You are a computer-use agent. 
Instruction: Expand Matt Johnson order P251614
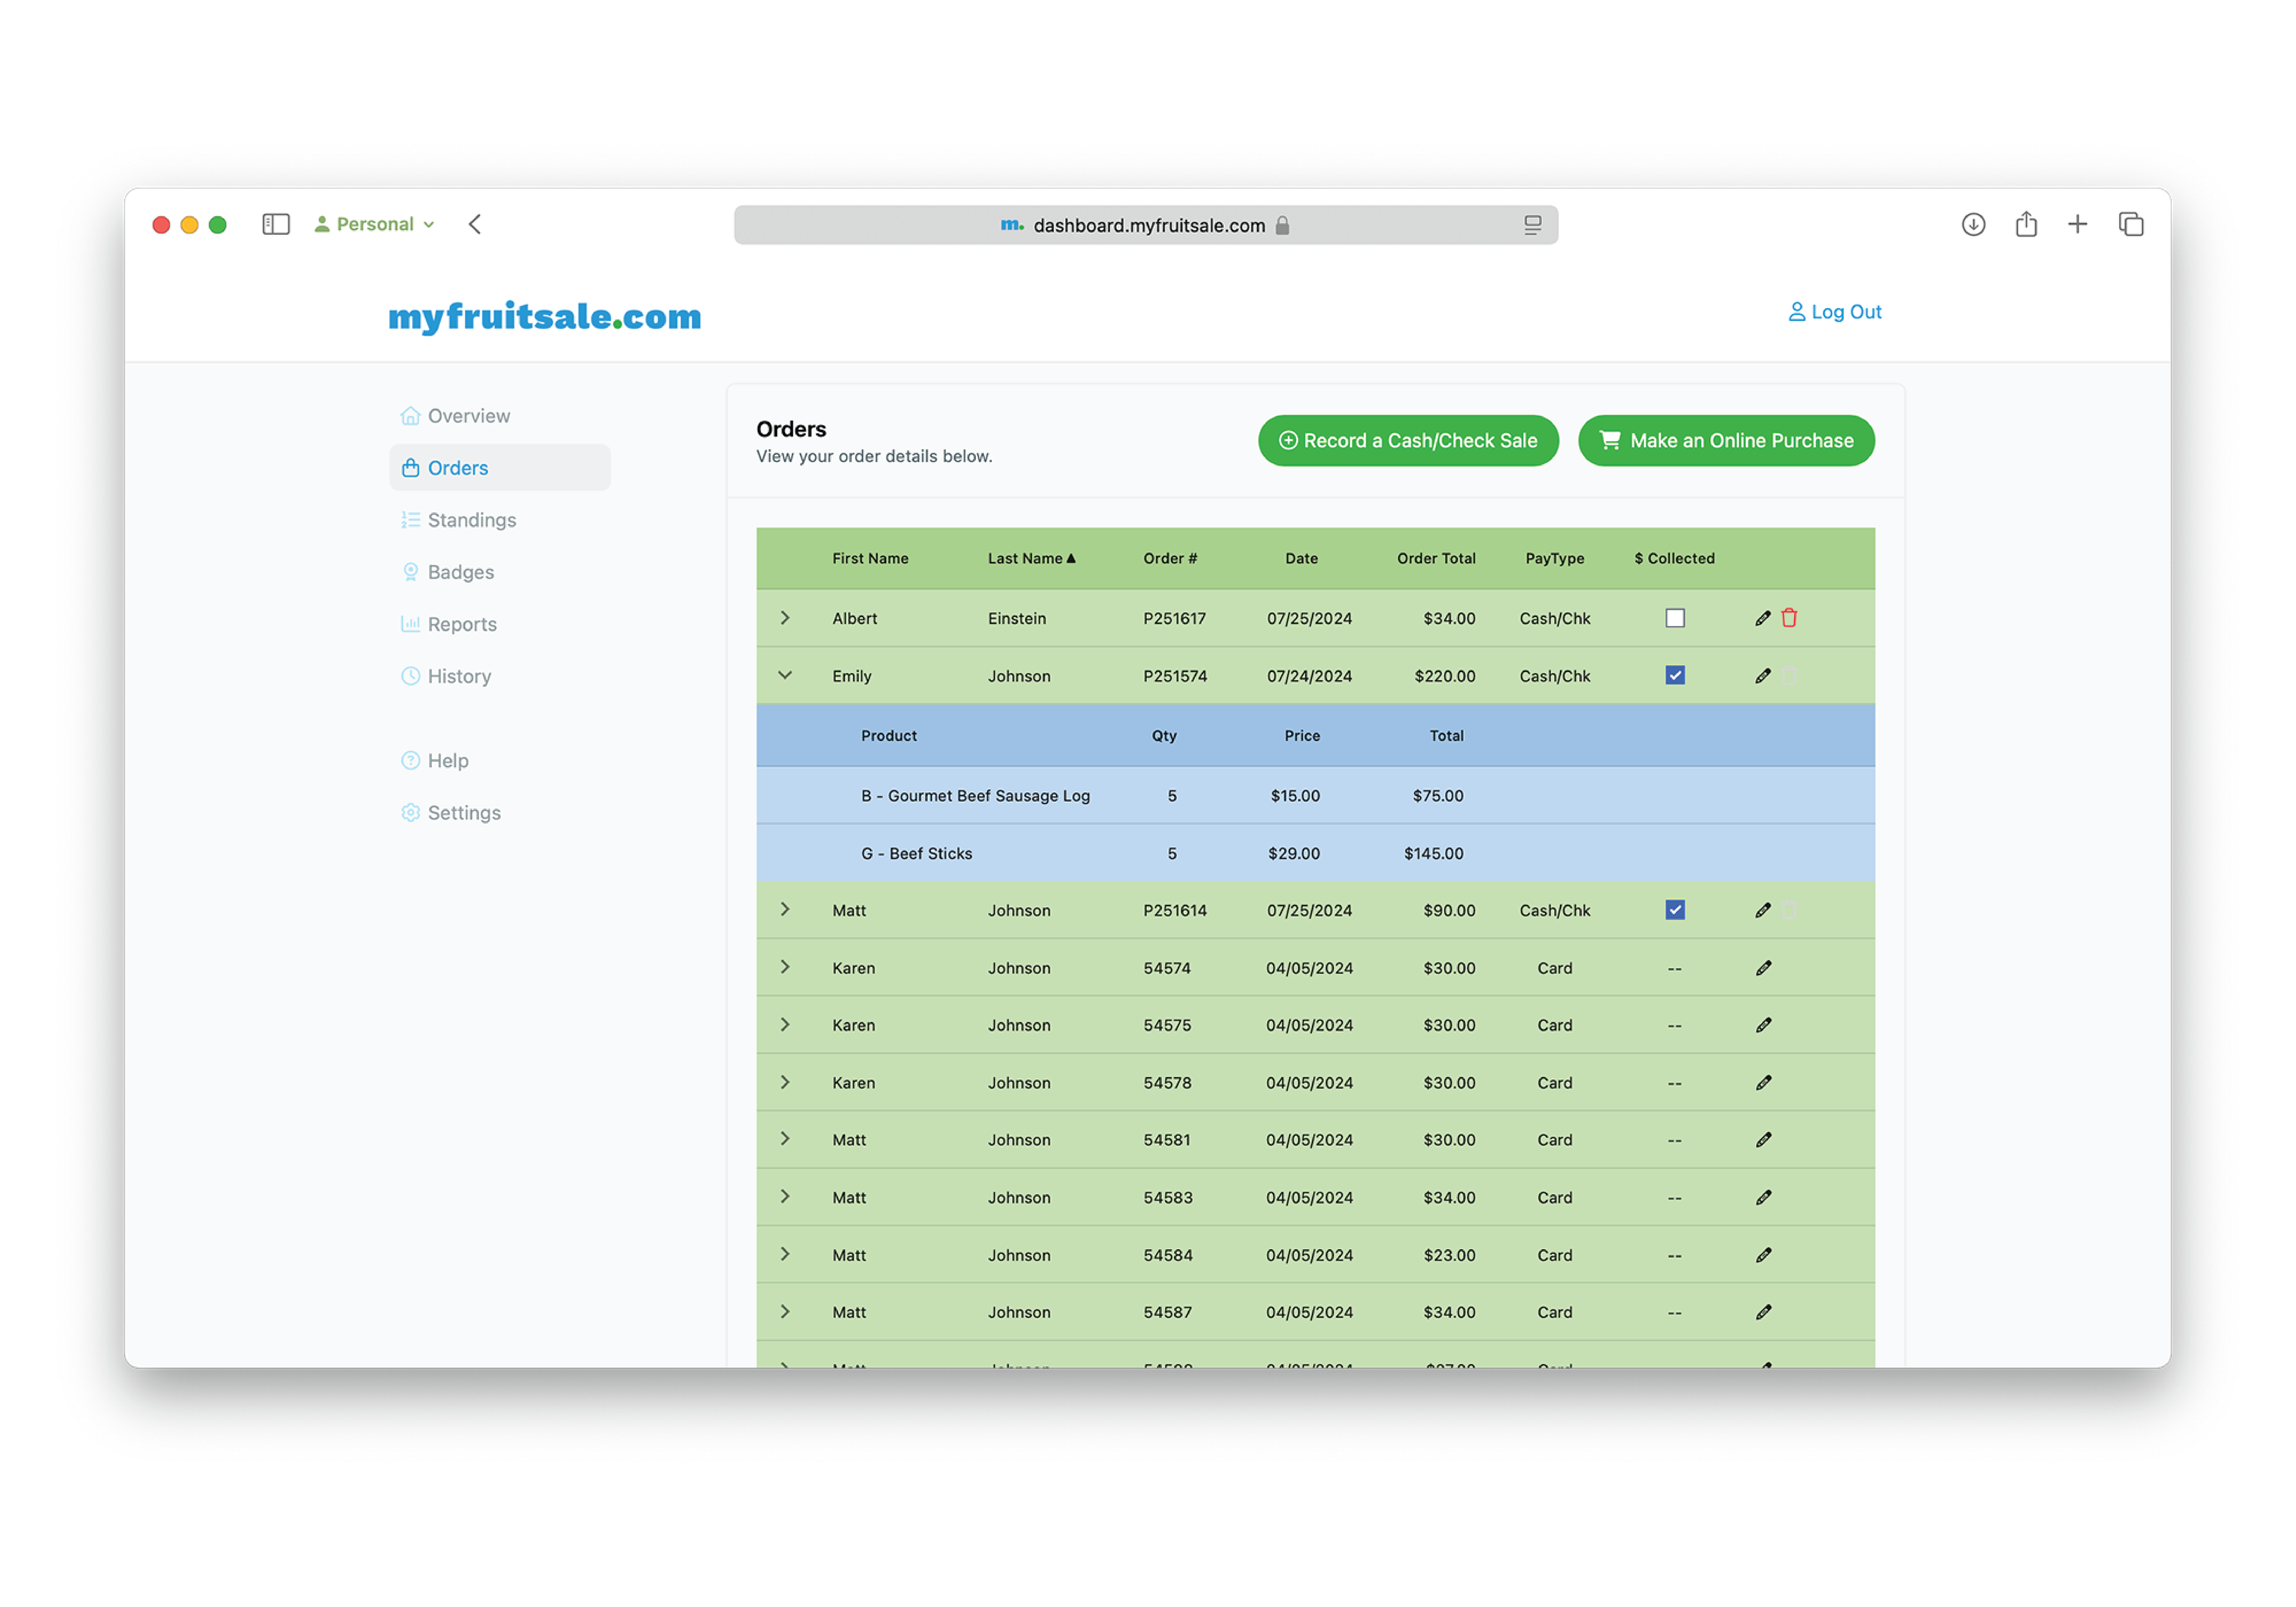pyautogui.click(x=785, y=909)
